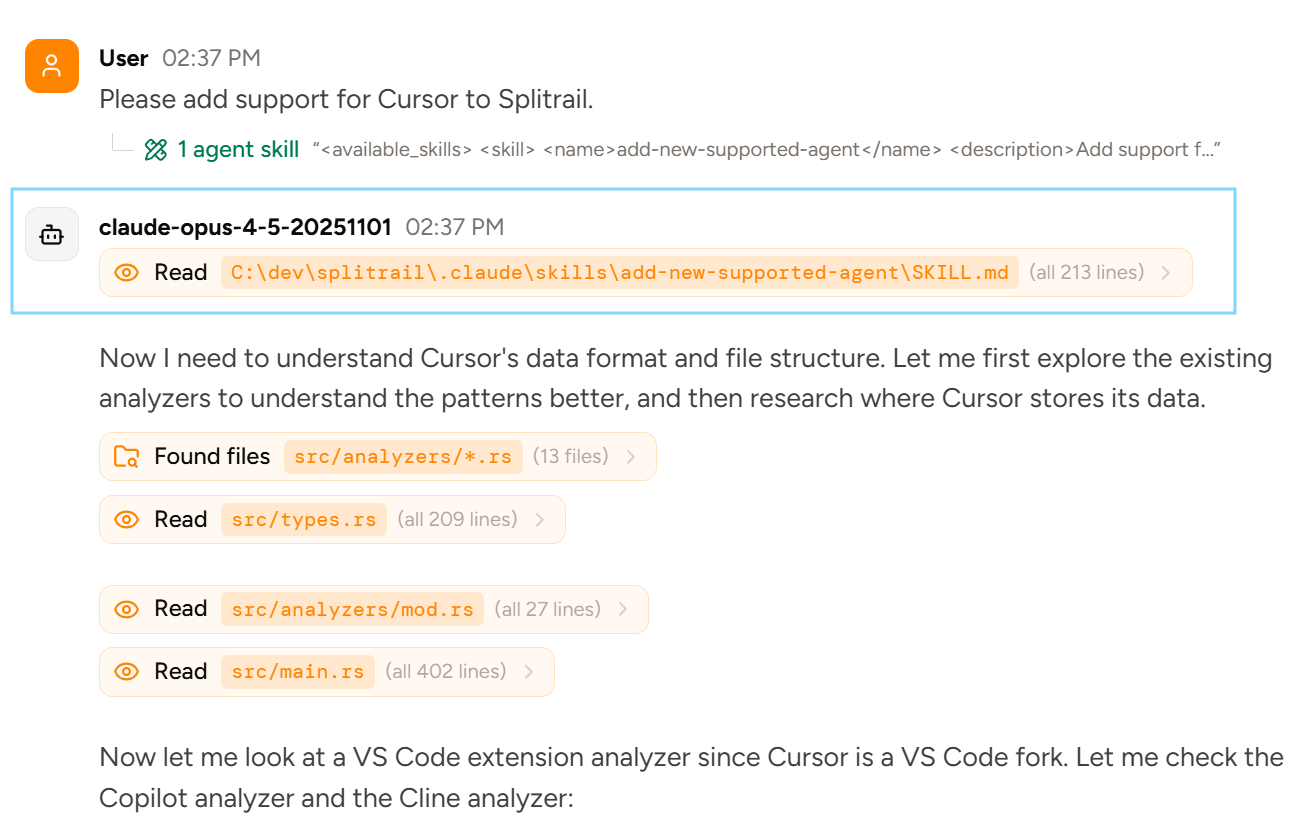Image resolution: width=1303 pixels, height=825 pixels.
Task: Click the available_skills preview text
Action: tap(766, 150)
